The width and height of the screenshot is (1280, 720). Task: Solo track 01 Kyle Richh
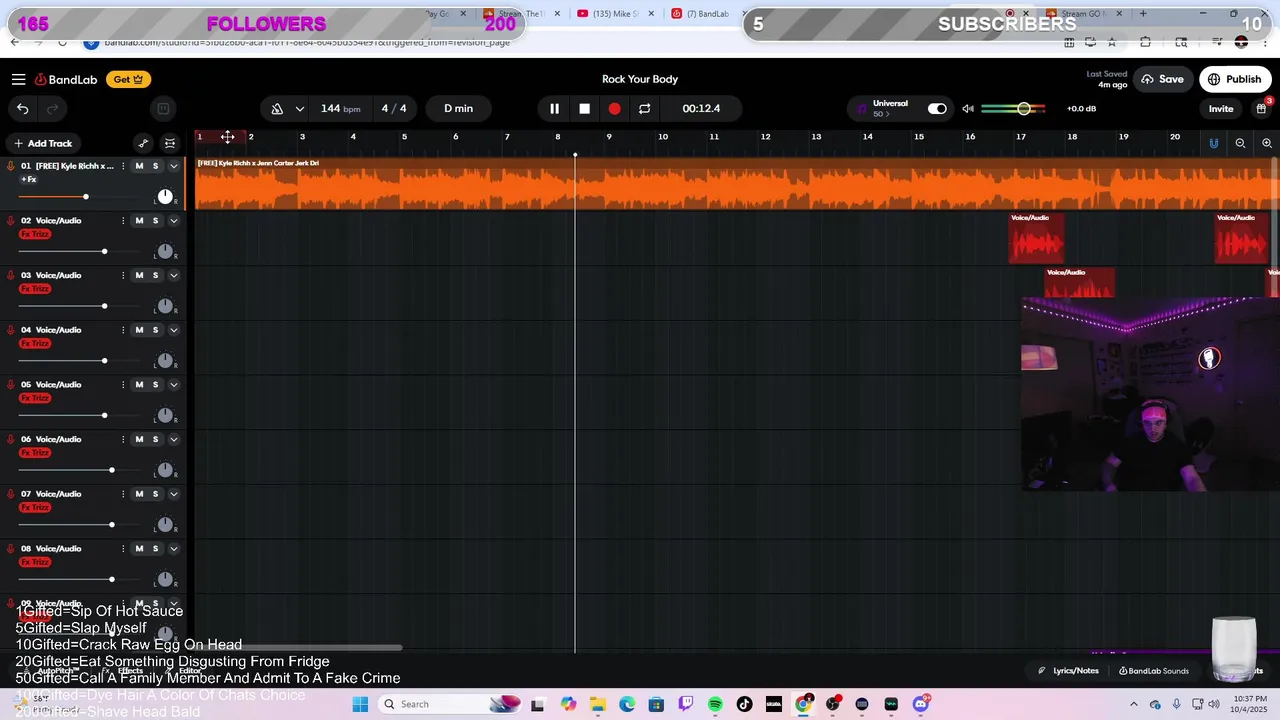click(x=155, y=166)
